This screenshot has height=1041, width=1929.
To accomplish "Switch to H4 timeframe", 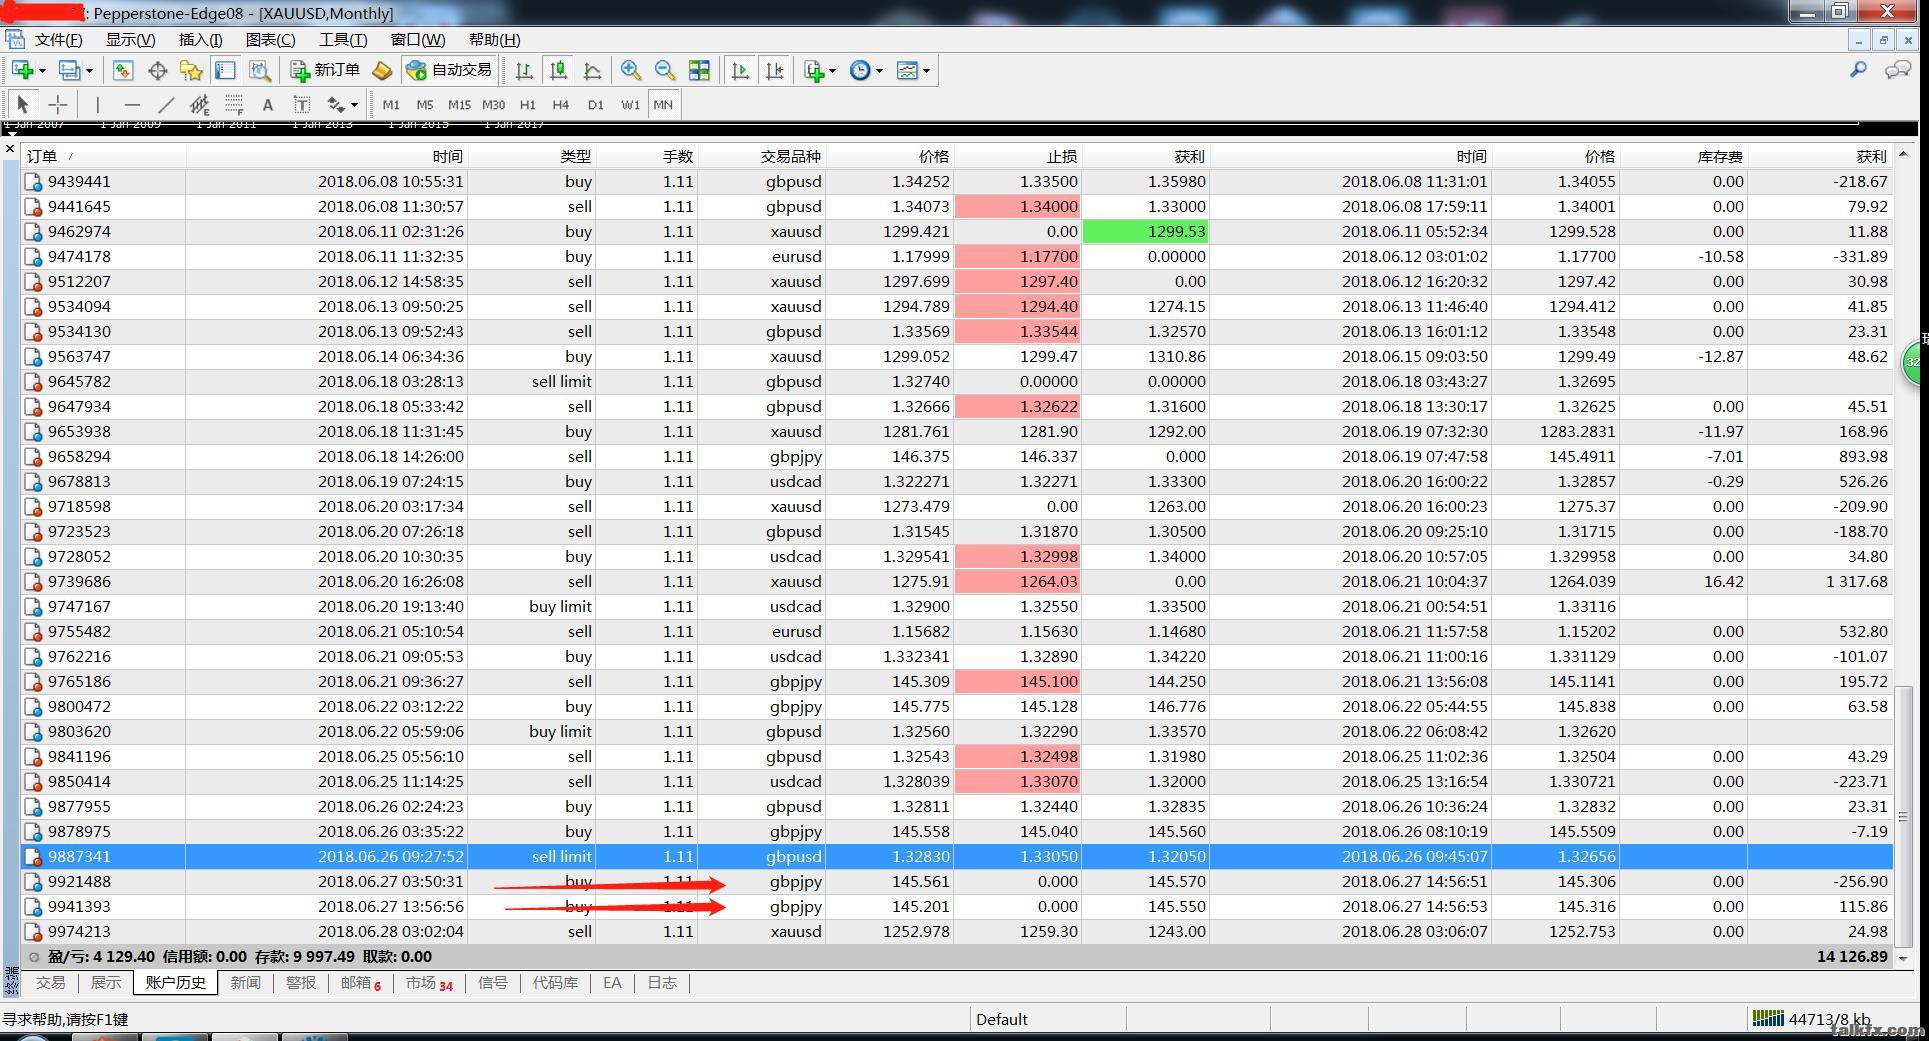I will pos(561,104).
